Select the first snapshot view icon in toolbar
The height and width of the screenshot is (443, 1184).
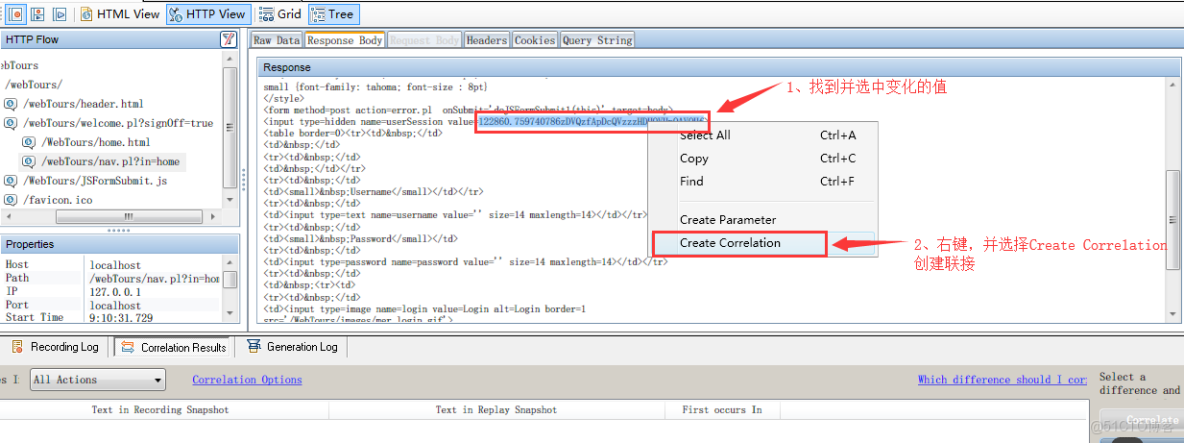15,14
